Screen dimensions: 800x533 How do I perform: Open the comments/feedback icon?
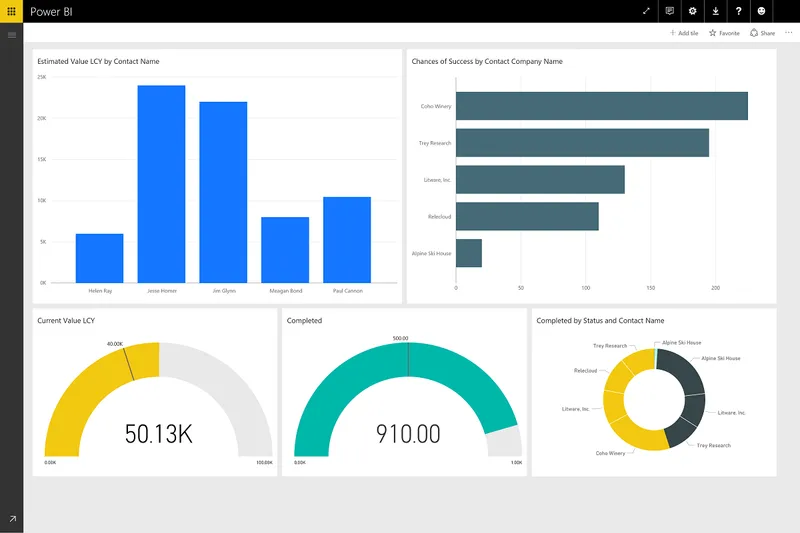(669, 11)
